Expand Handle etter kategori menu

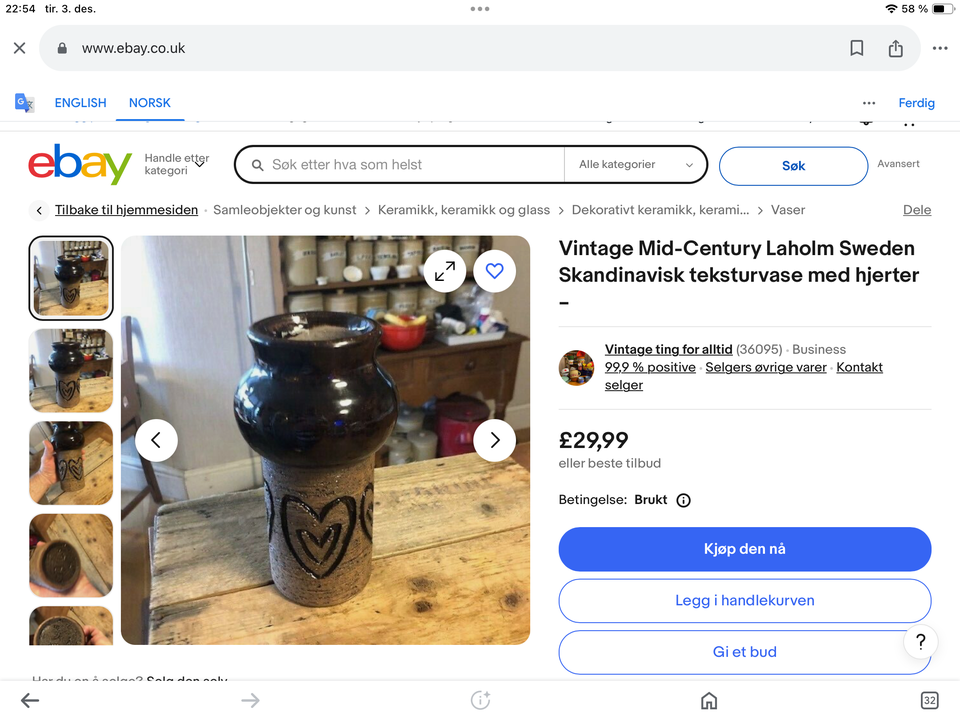(x=176, y=164)
